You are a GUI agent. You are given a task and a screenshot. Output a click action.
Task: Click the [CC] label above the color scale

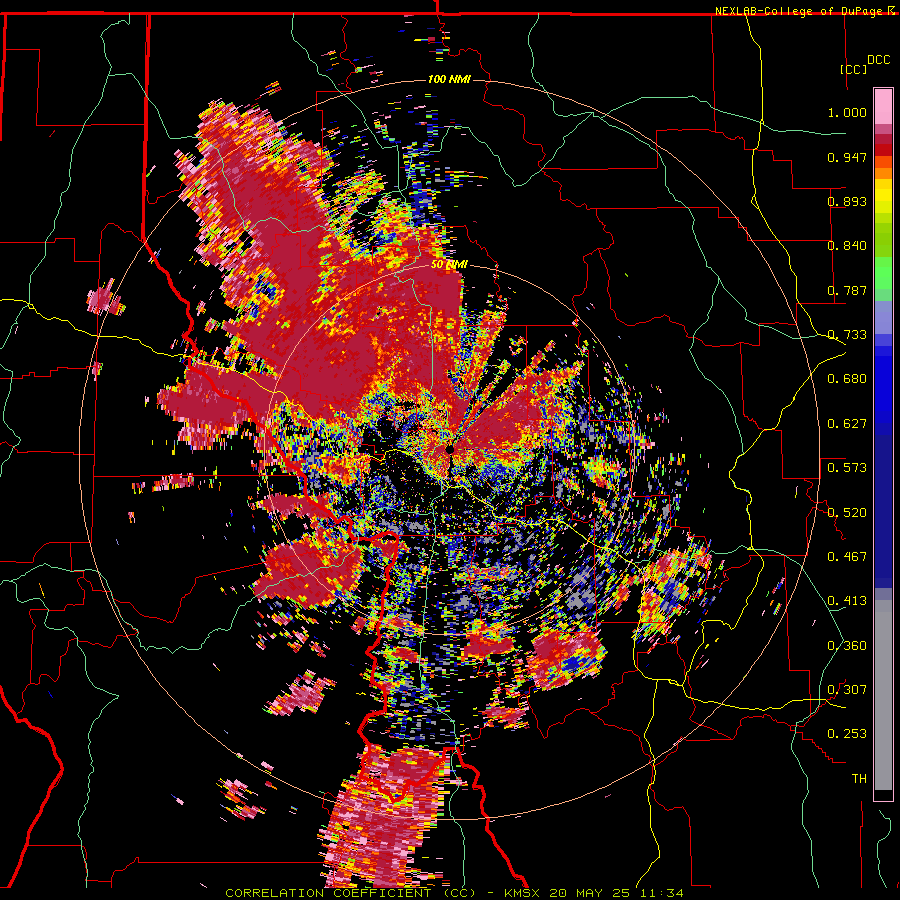click(x=853, y=69)
